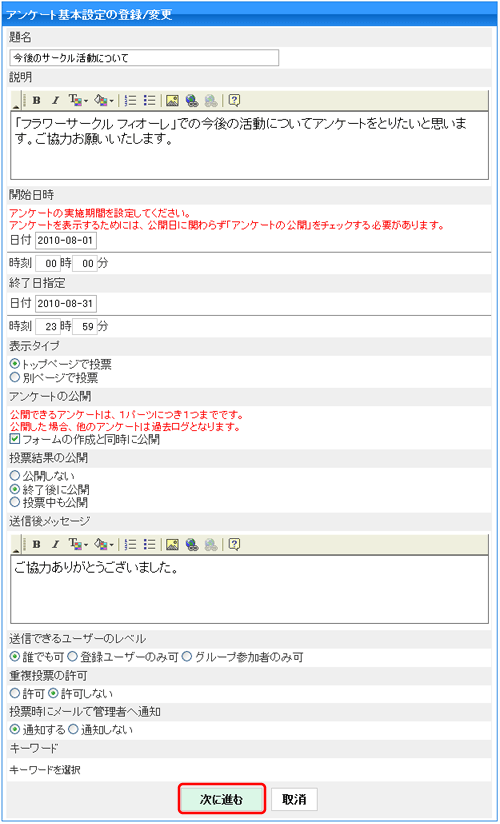Viewport: 500px width, 824px height.
Task: Insert bulleted list in 説明 editor
Action: pyautogui.click(x=150, y=100)
